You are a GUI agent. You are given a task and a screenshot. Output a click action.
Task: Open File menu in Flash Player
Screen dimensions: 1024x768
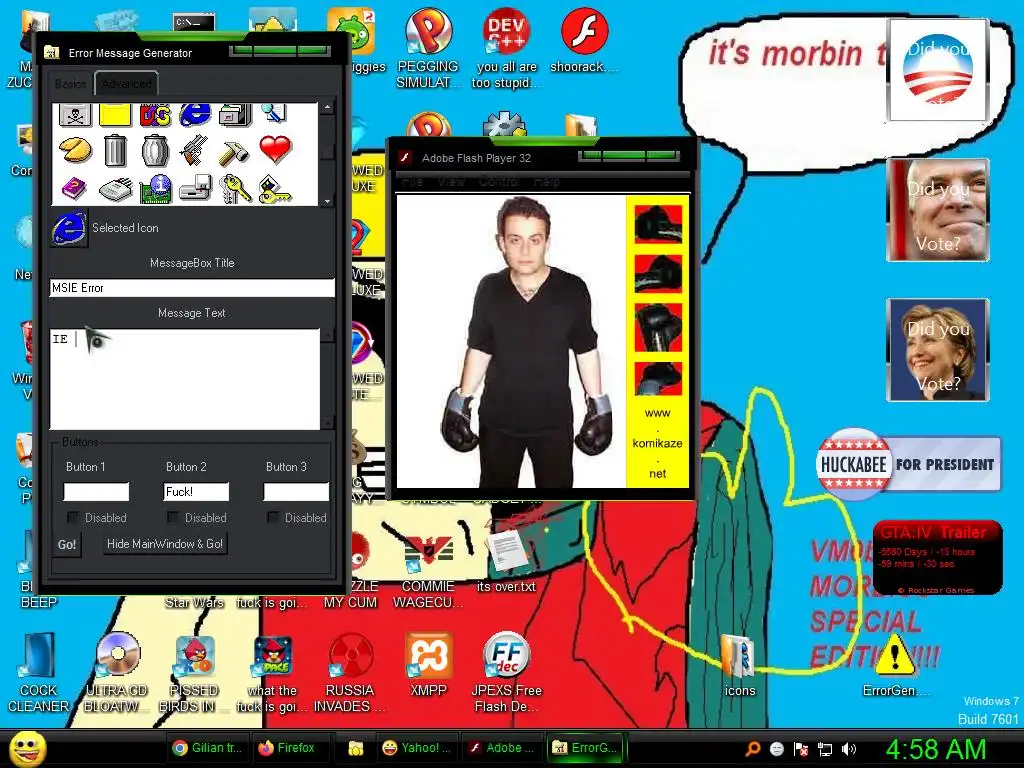coord(411,182)
